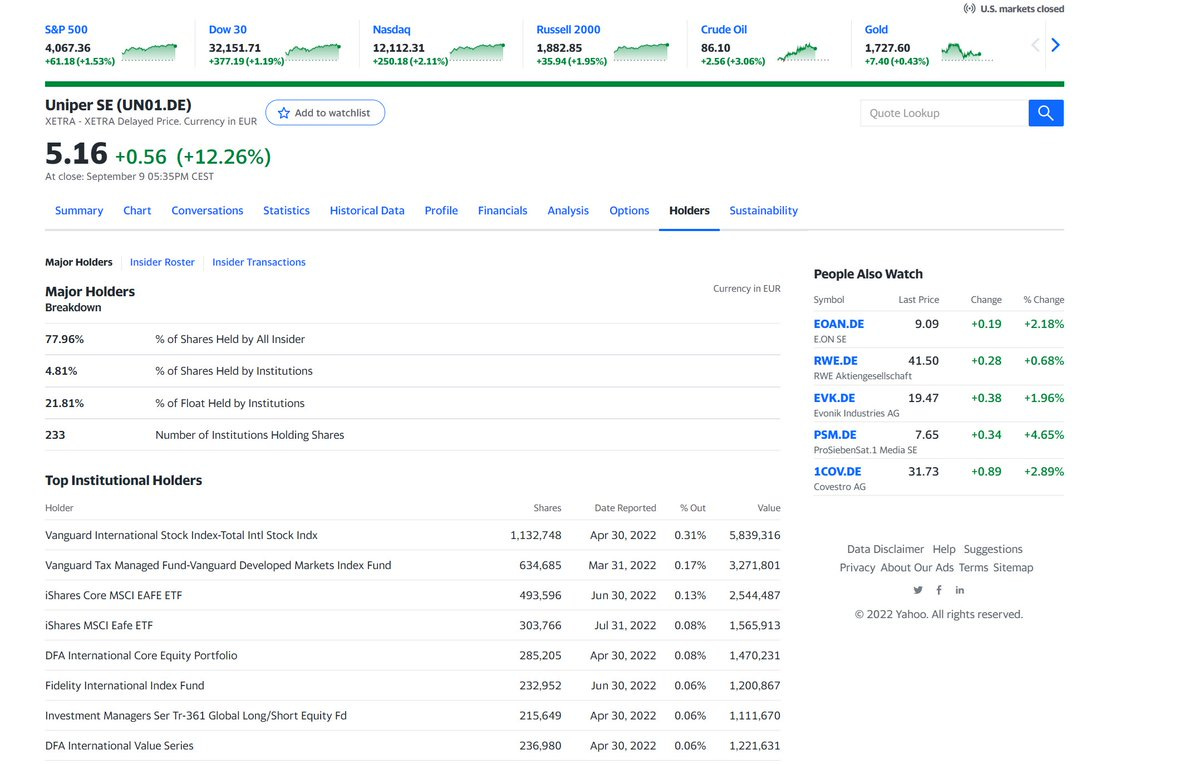Click the 77.96% insider shares value
The height and width of the screenshot is (764, 1199).
(64, 339)
